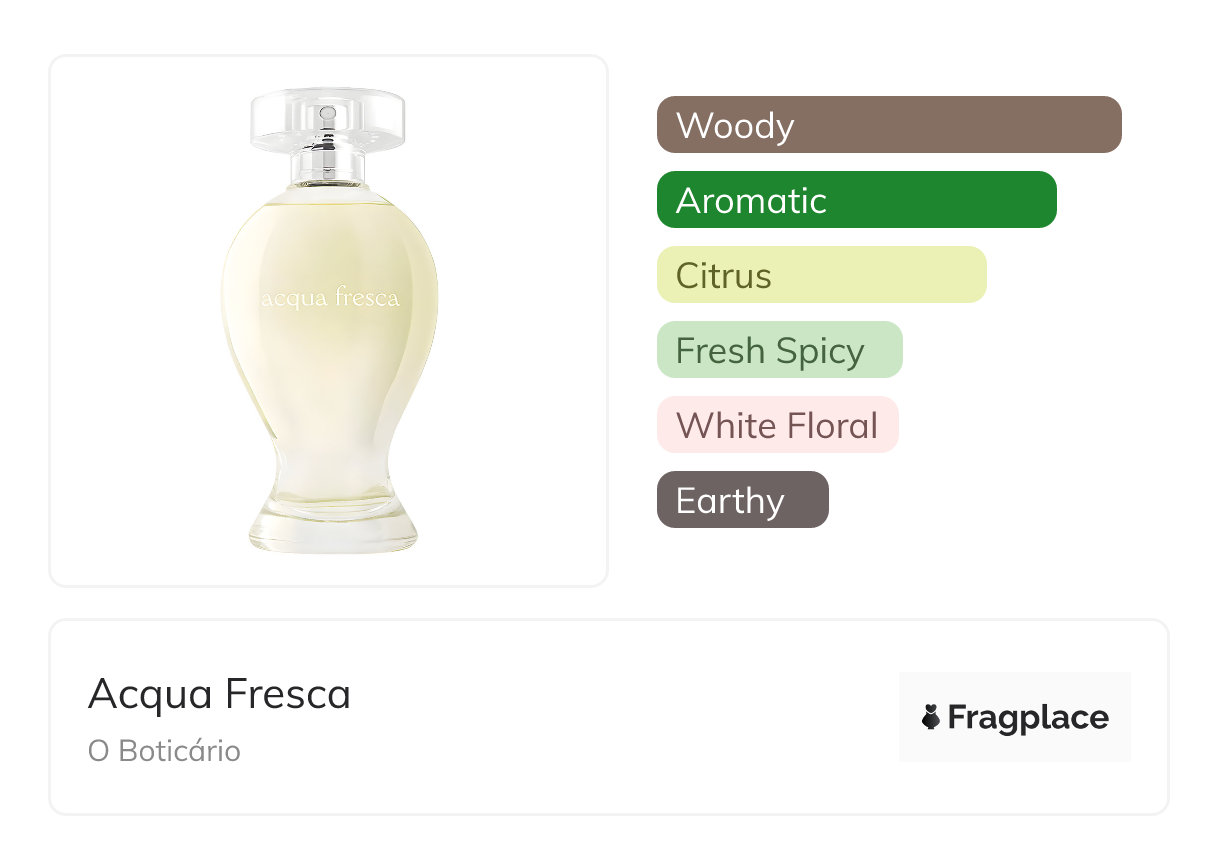Choose the Fresh Spicy accord bar
This screenshot has width=1218, height=864.
click(779, 350)
